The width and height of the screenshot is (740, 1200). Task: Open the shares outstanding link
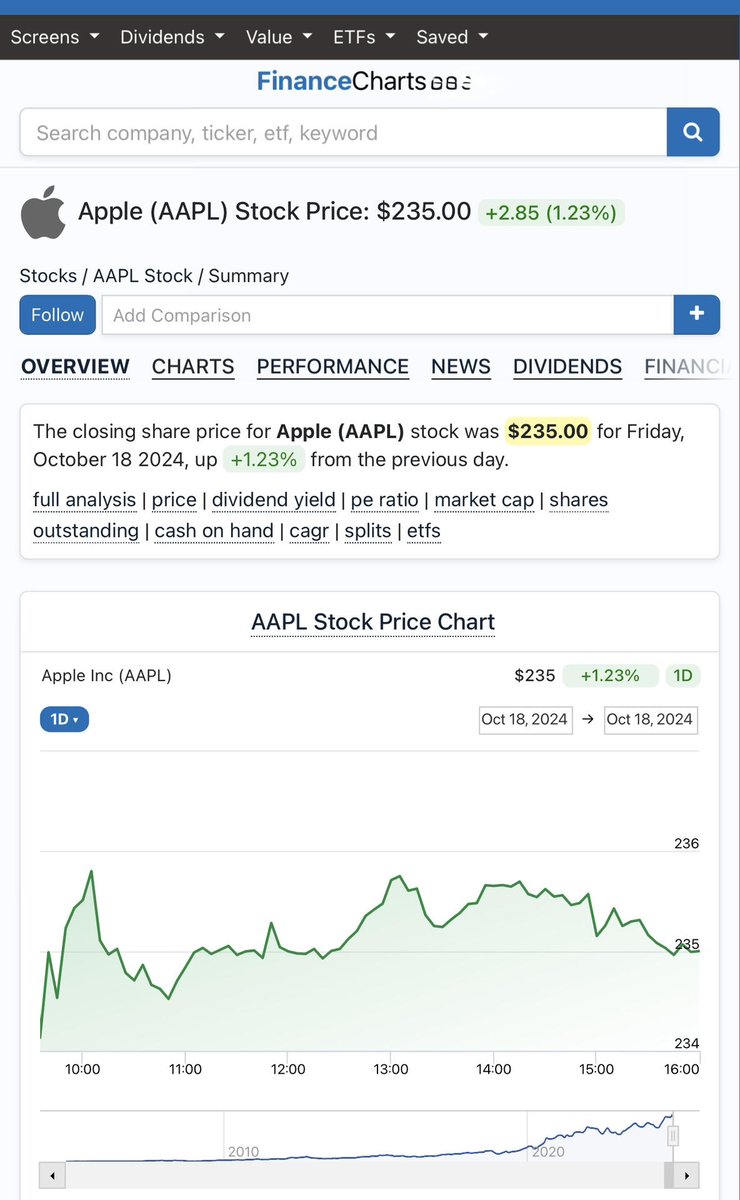coord(320,515)
